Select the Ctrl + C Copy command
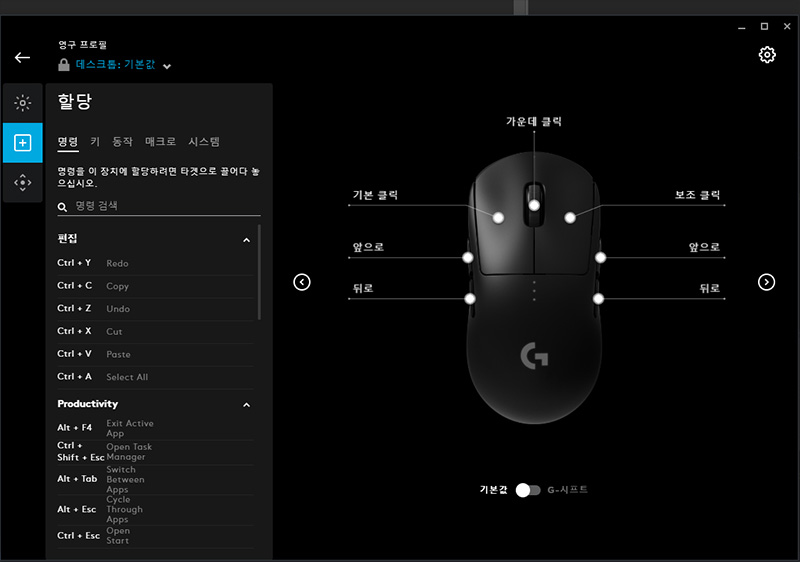 155,286
